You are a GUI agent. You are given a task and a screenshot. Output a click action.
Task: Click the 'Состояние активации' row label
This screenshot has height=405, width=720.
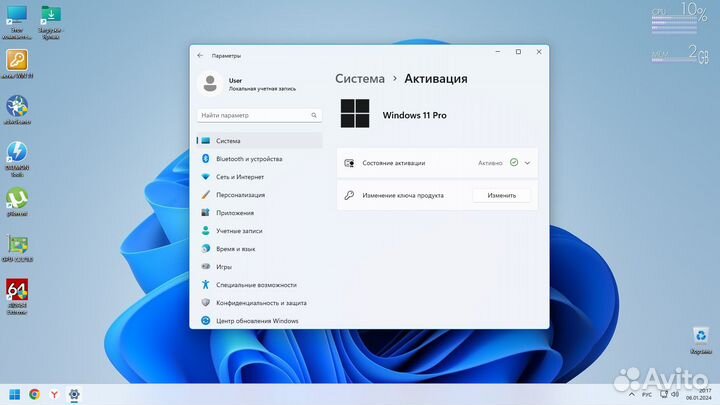pyautogui.click(x=394, y=163)
